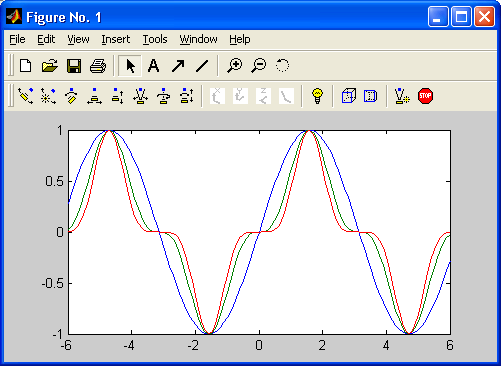Image resolution: width=501 pixels, height=366 pixels.
Task: Save the figure with the floppy disk icon
Action: pos(74,66)
